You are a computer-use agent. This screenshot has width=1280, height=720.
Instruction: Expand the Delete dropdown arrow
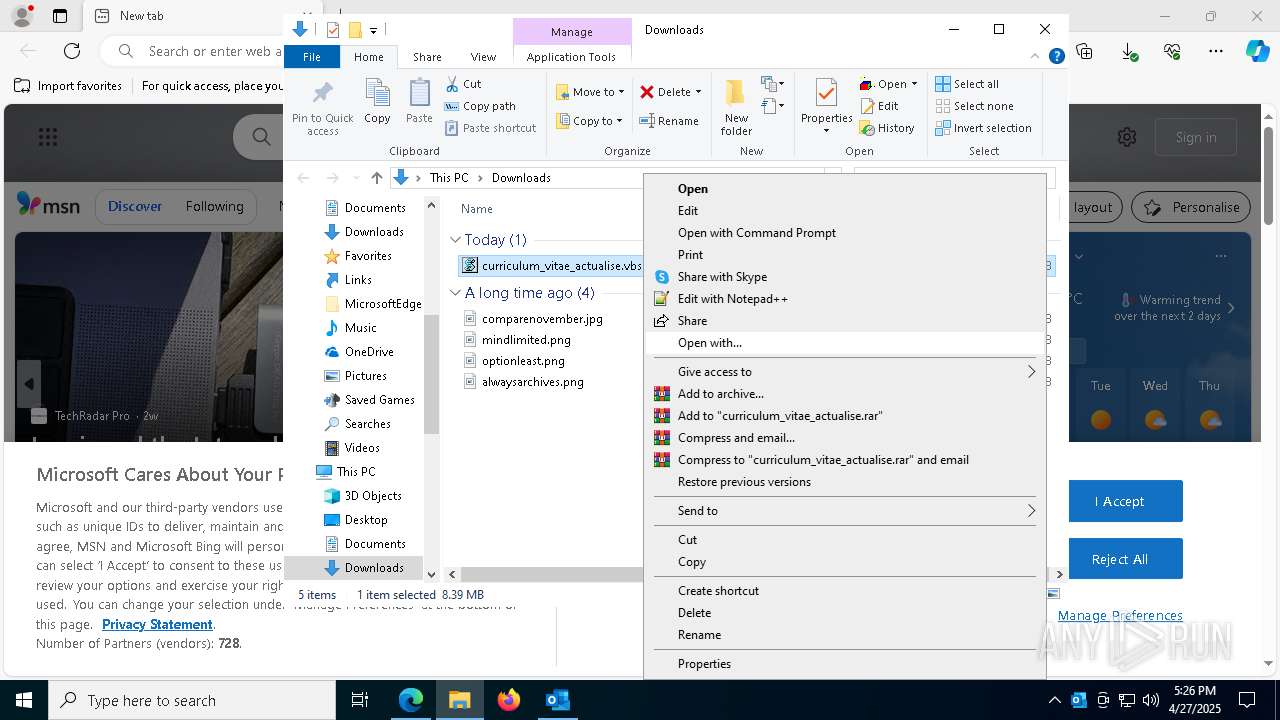[698, 92]
